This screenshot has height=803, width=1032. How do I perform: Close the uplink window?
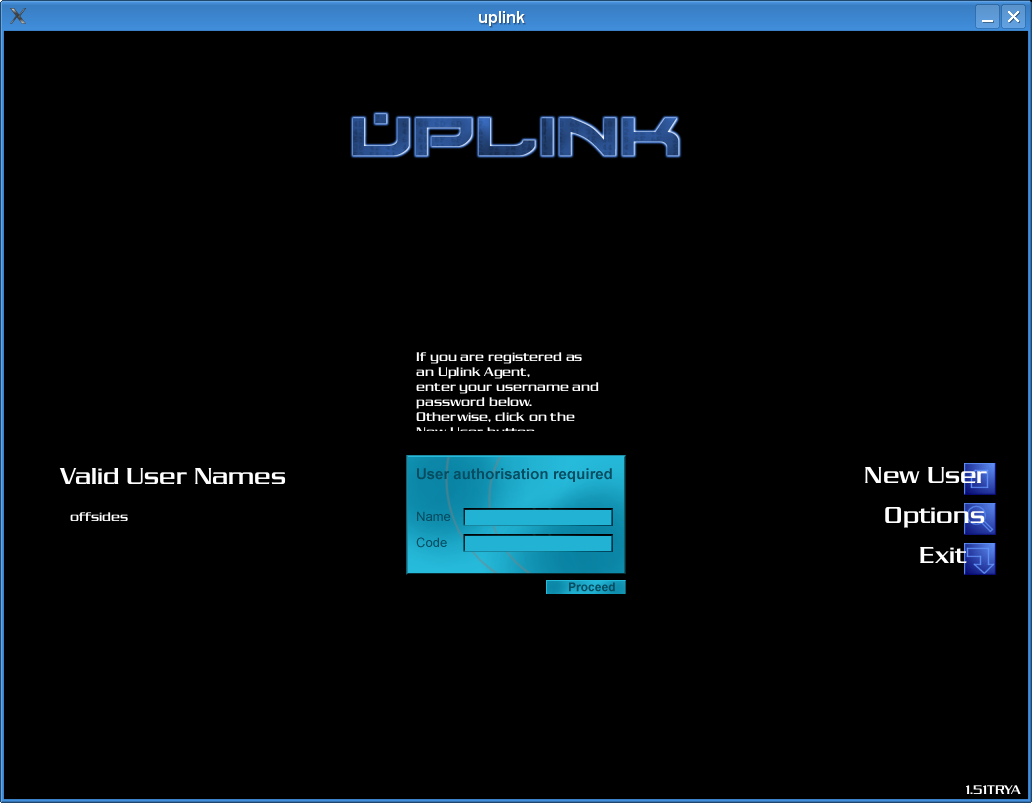coord(1014,16)
